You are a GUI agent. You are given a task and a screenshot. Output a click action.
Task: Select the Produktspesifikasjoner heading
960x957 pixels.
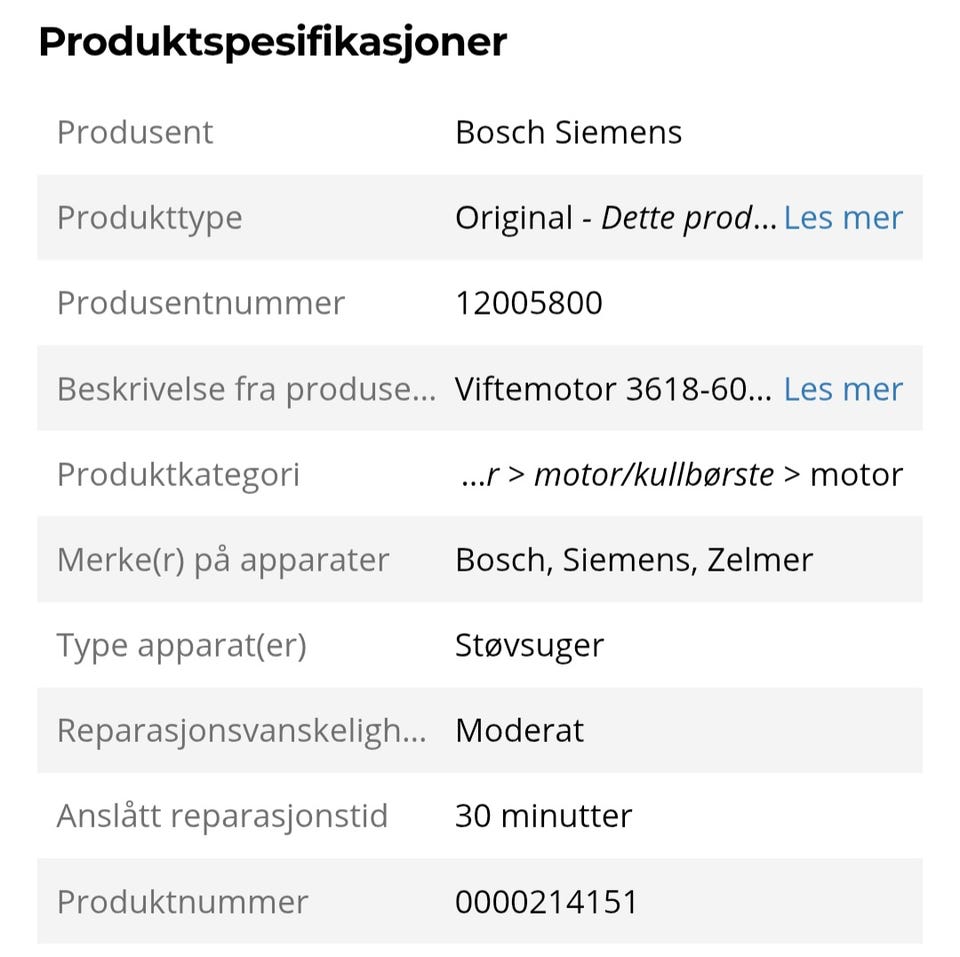(272, 43)
